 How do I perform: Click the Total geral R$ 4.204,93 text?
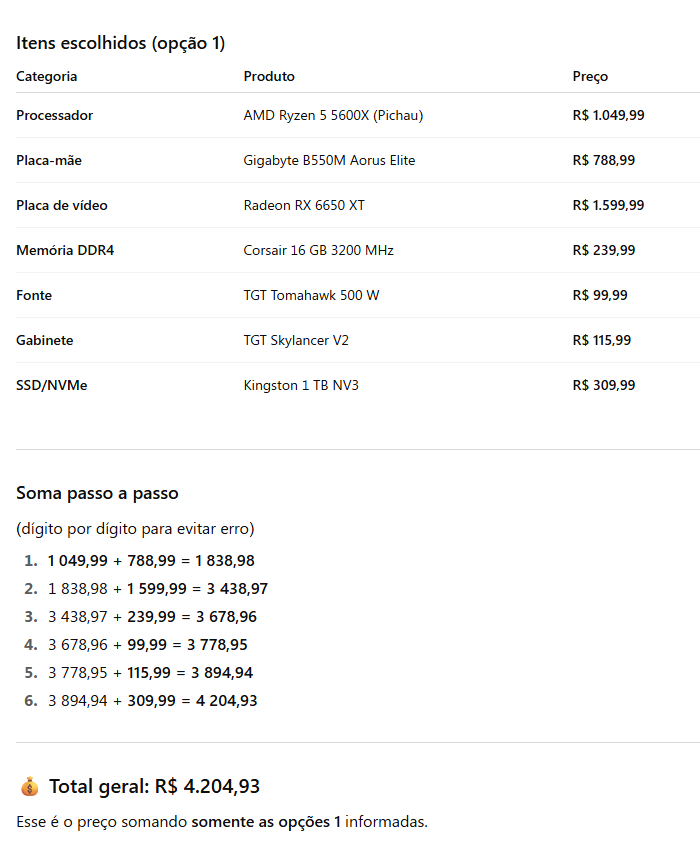(x=154, y=787)
